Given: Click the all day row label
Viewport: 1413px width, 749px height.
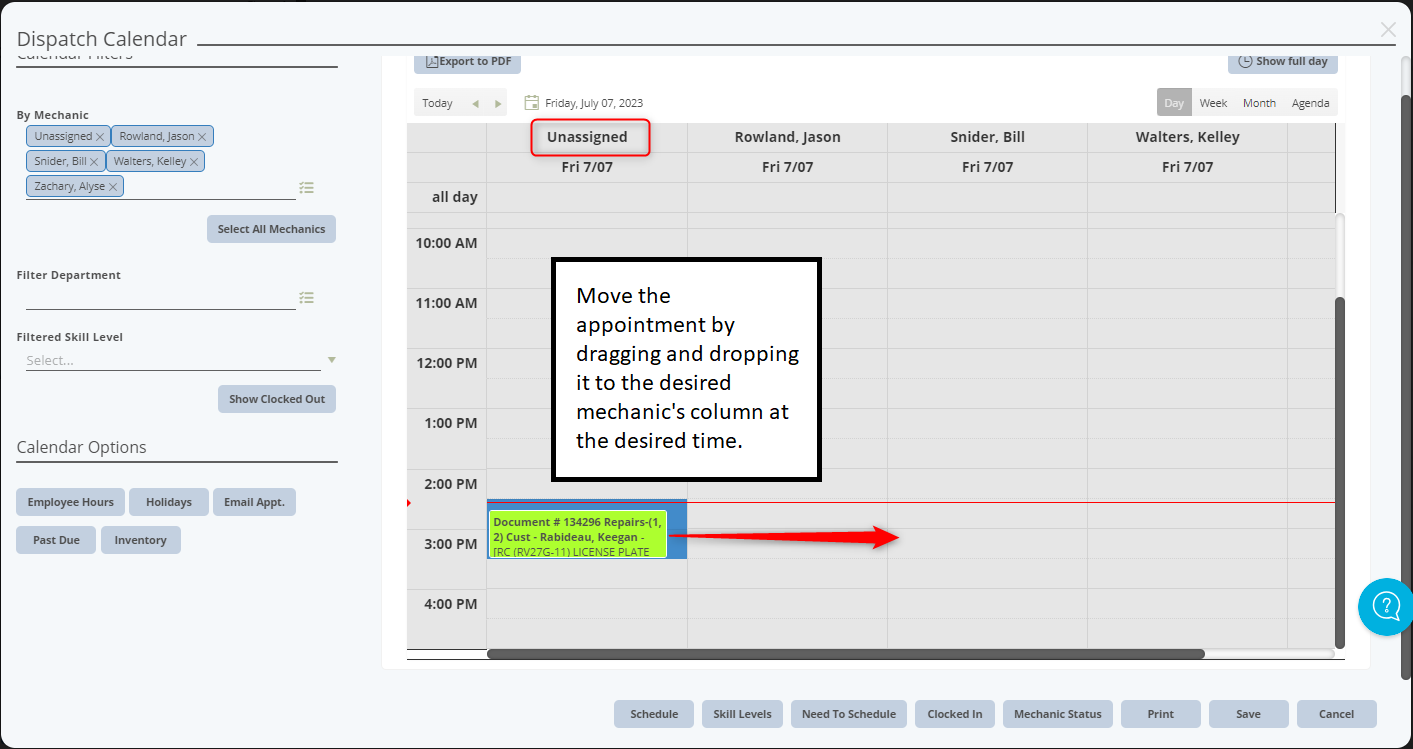Looking at the screenshot, I should 455,197.
